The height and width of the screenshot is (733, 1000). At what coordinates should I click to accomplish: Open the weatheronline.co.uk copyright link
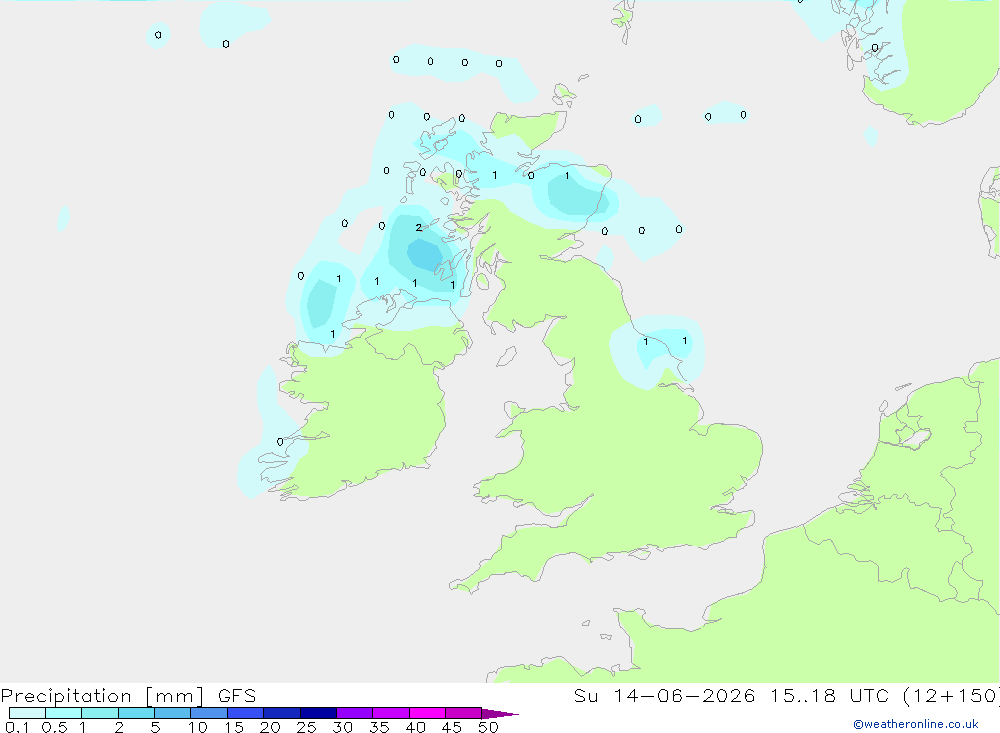click(916, 724)
